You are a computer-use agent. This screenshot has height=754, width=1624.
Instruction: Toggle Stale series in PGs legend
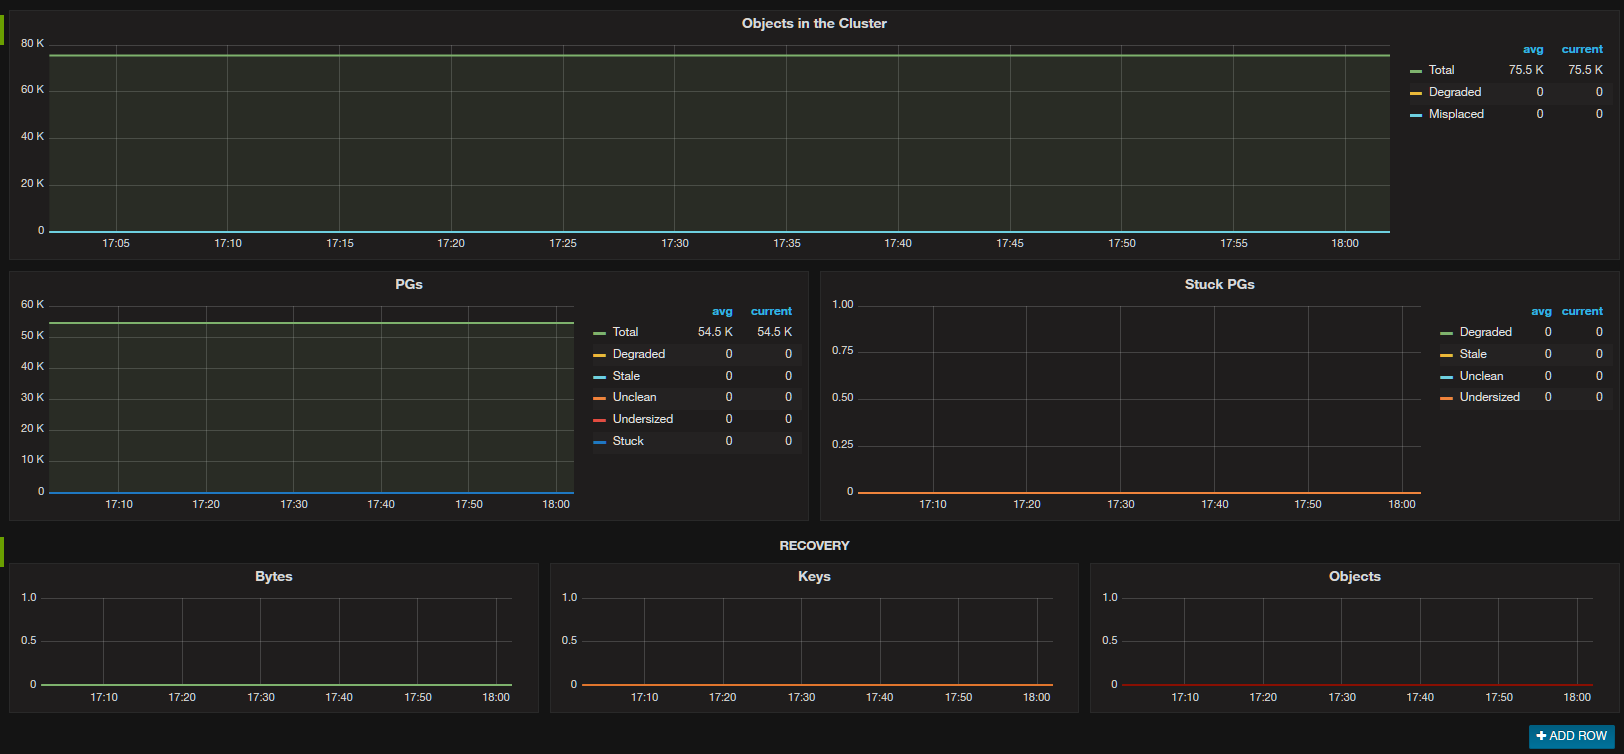pos(626,376)
